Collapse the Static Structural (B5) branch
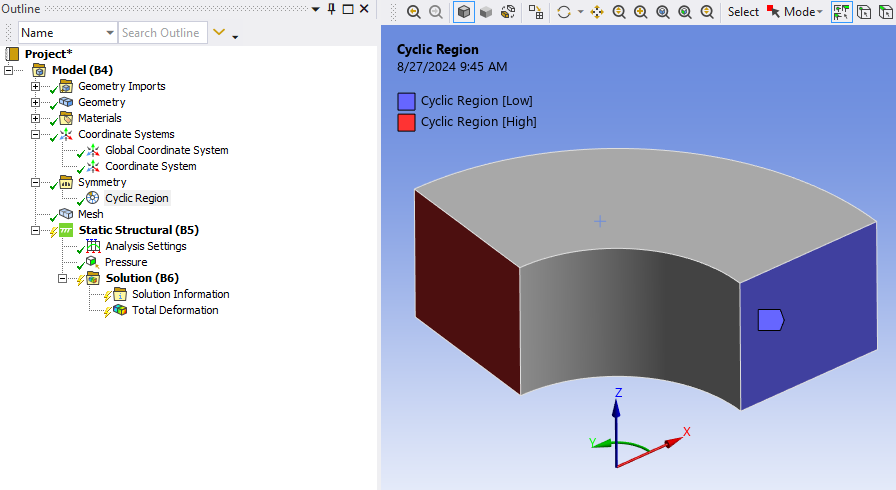 tap(36, 230)
